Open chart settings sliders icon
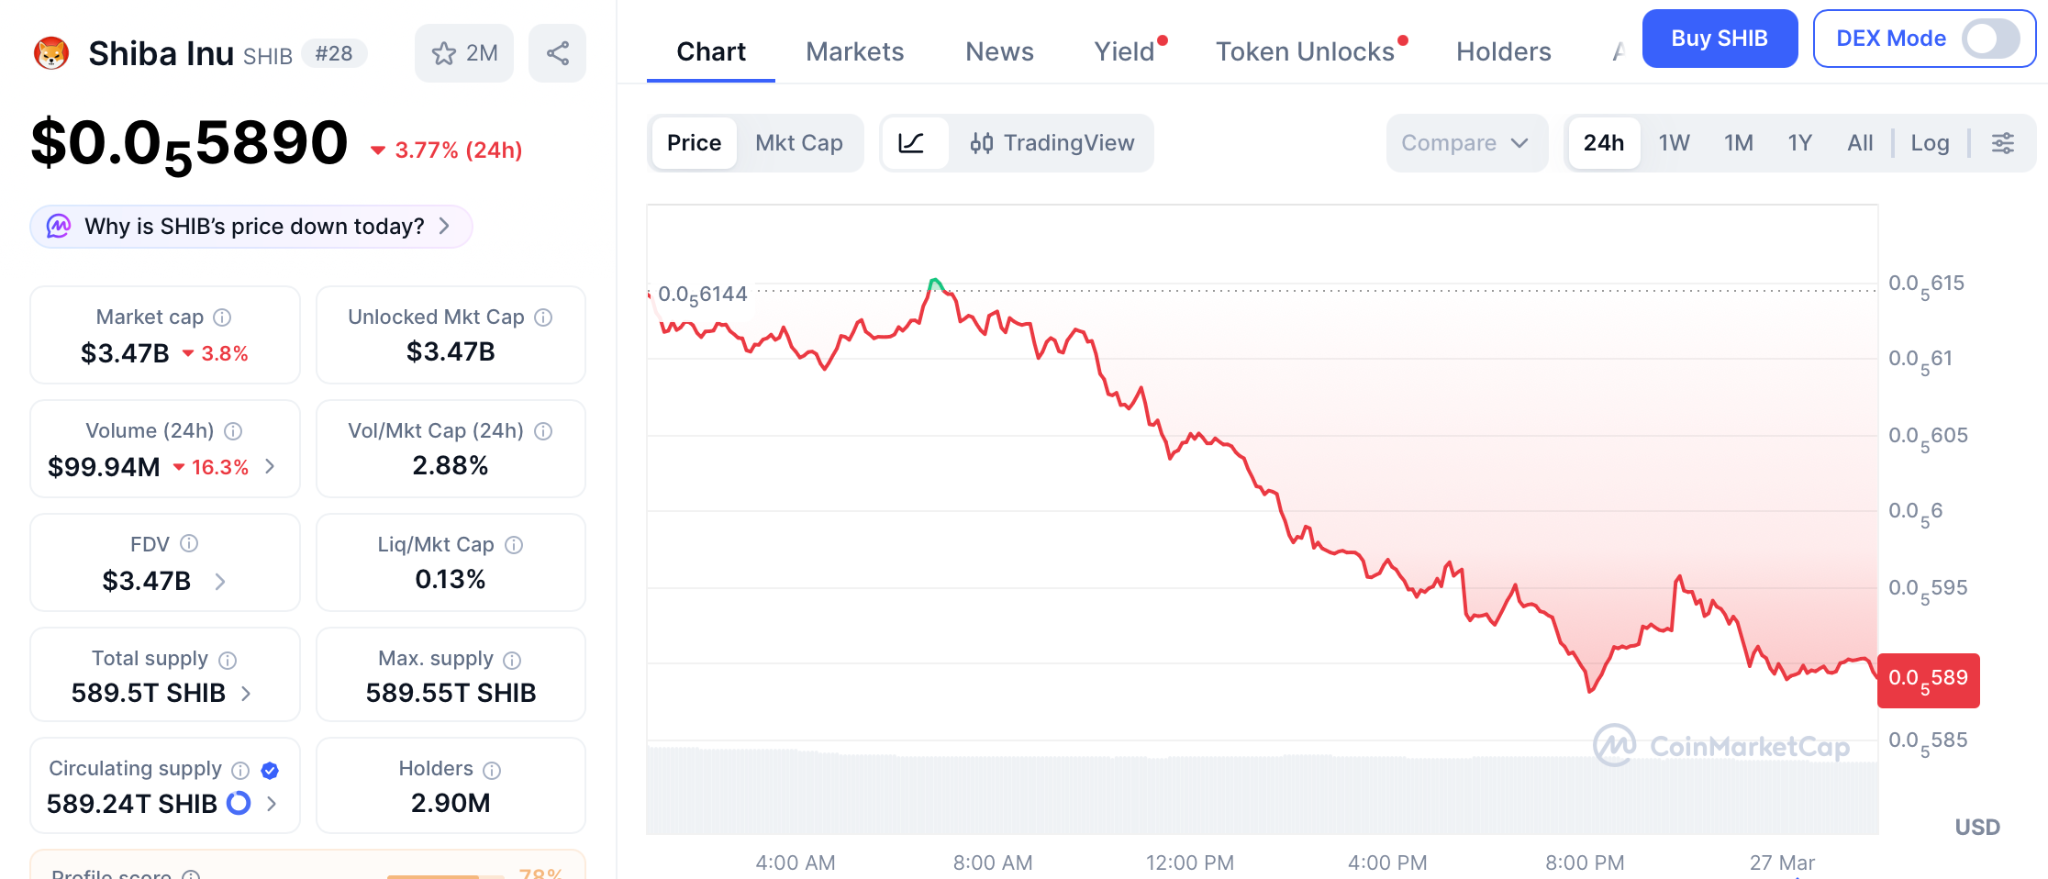2048x879 pixels. pos(2003,143)
